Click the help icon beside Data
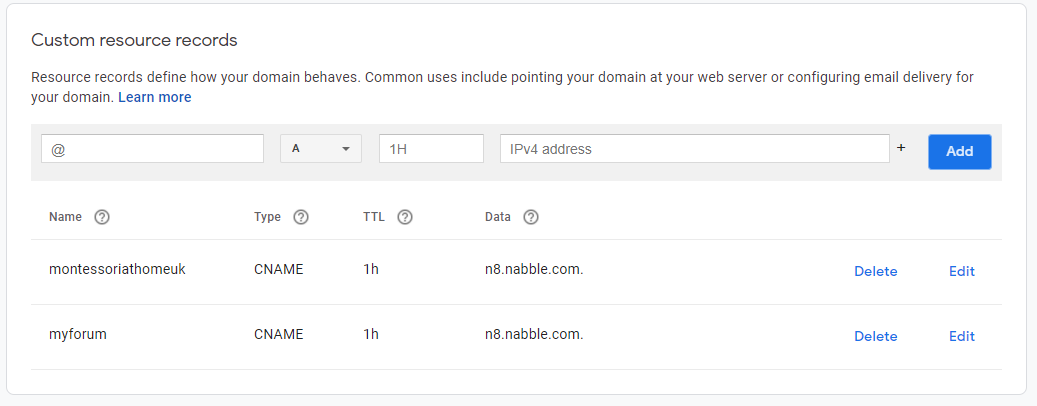 point(531,217)
